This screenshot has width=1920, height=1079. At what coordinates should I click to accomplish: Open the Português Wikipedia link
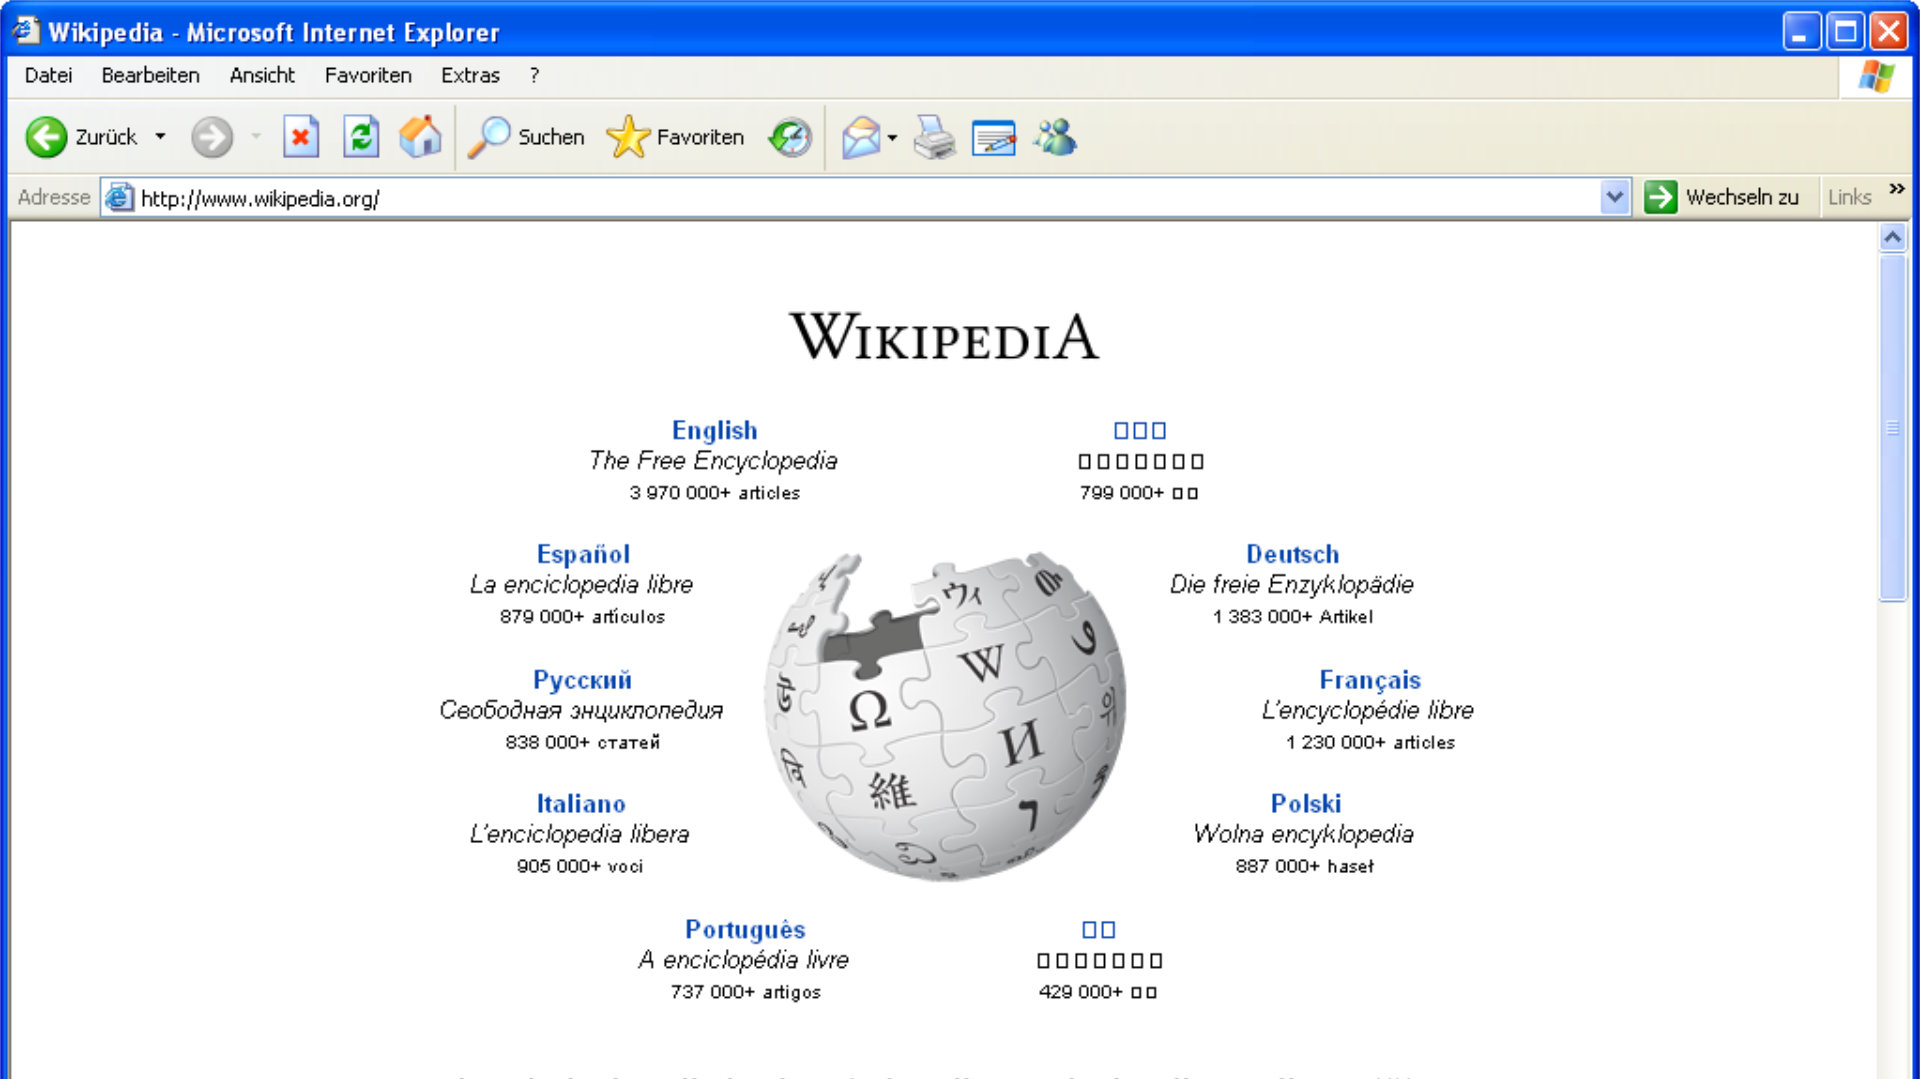(x=745, y=930)
